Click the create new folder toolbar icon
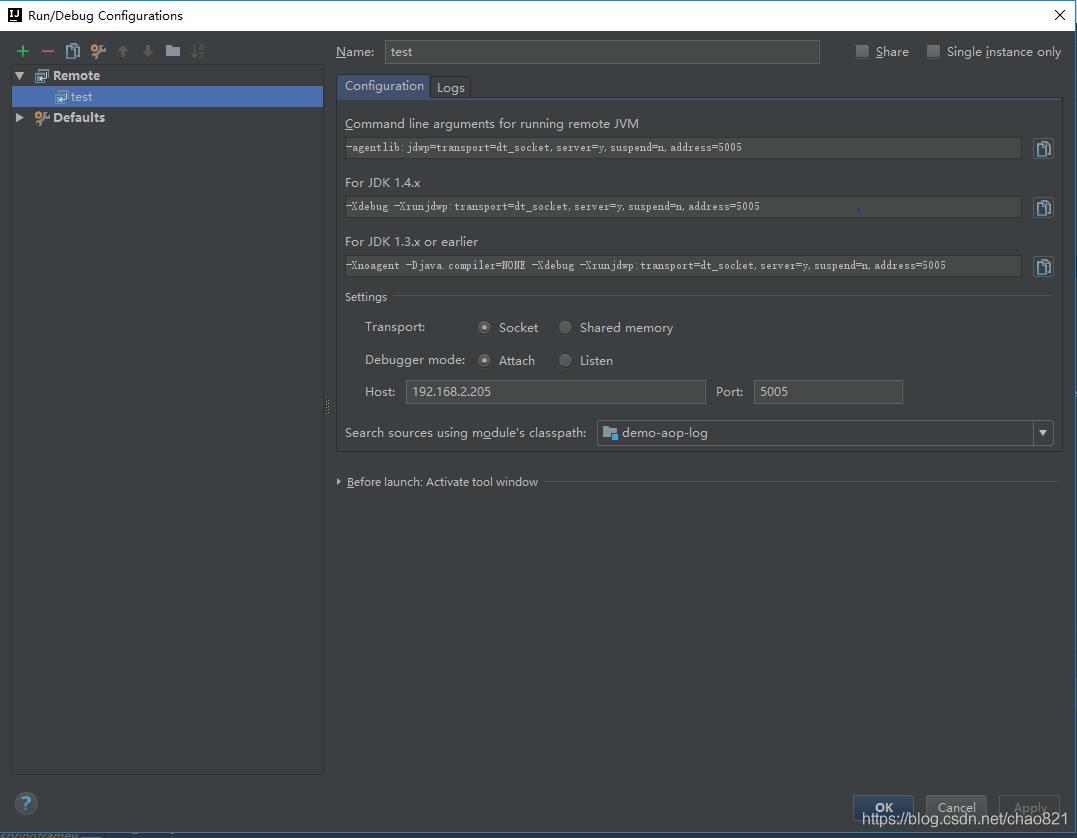 [173, 51]
